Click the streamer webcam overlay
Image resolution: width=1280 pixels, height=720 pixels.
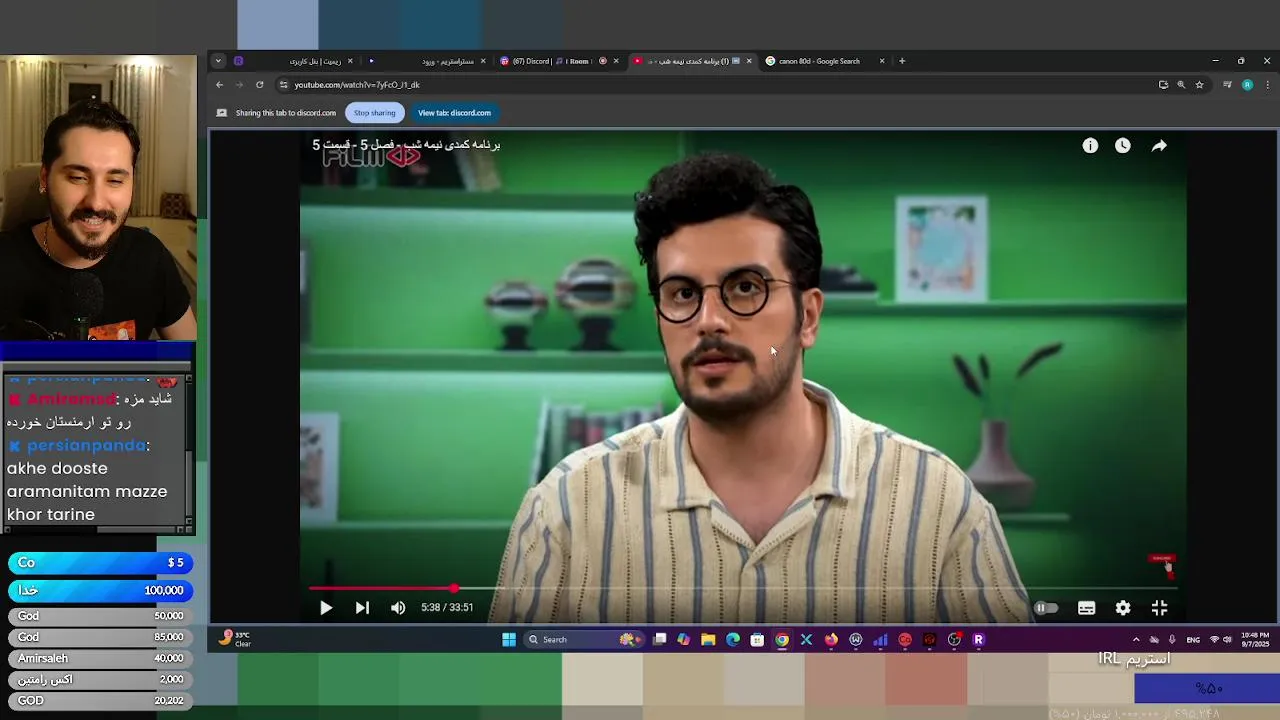click(x=98, y=199)
